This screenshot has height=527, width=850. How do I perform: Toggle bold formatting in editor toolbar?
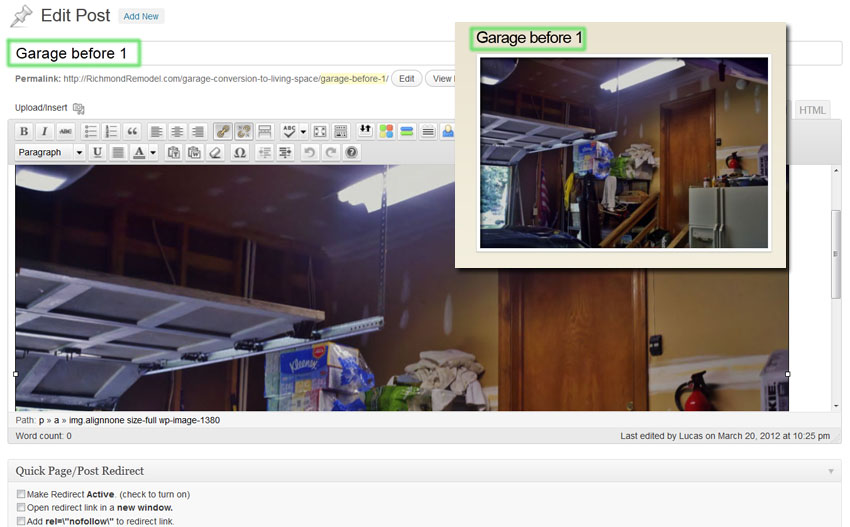[x=24, y=131]
